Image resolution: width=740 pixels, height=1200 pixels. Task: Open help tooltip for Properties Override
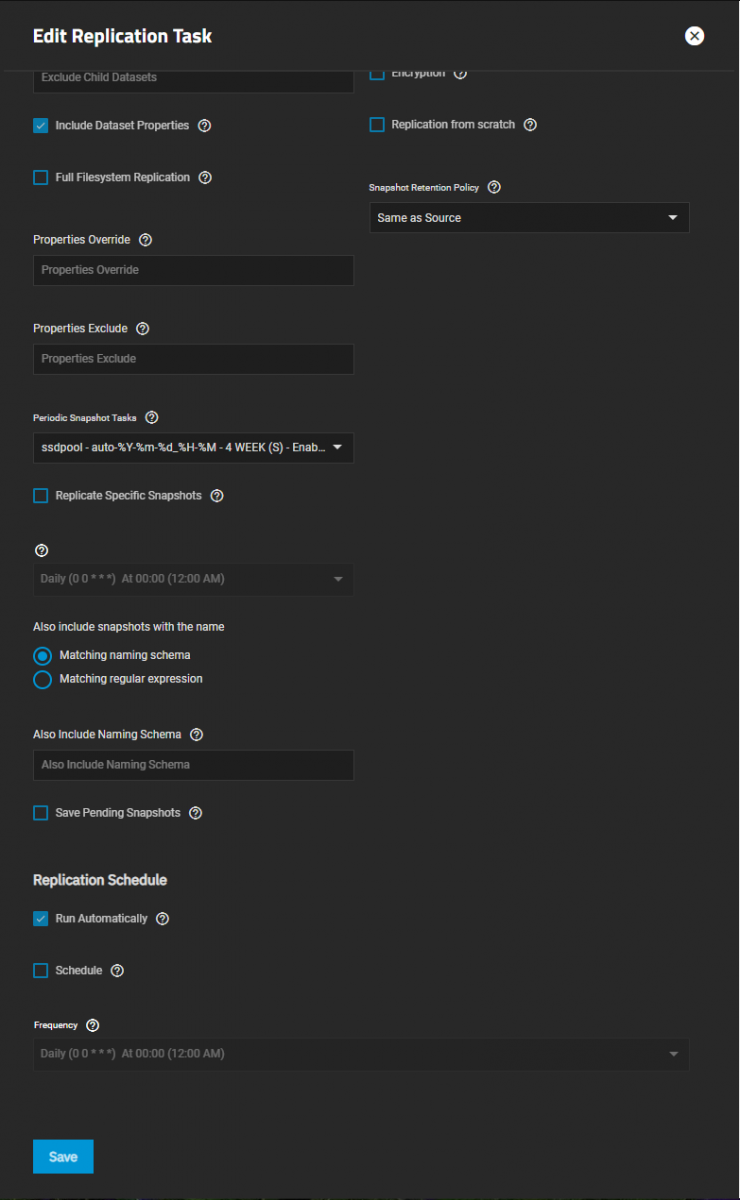coord(146,240)
